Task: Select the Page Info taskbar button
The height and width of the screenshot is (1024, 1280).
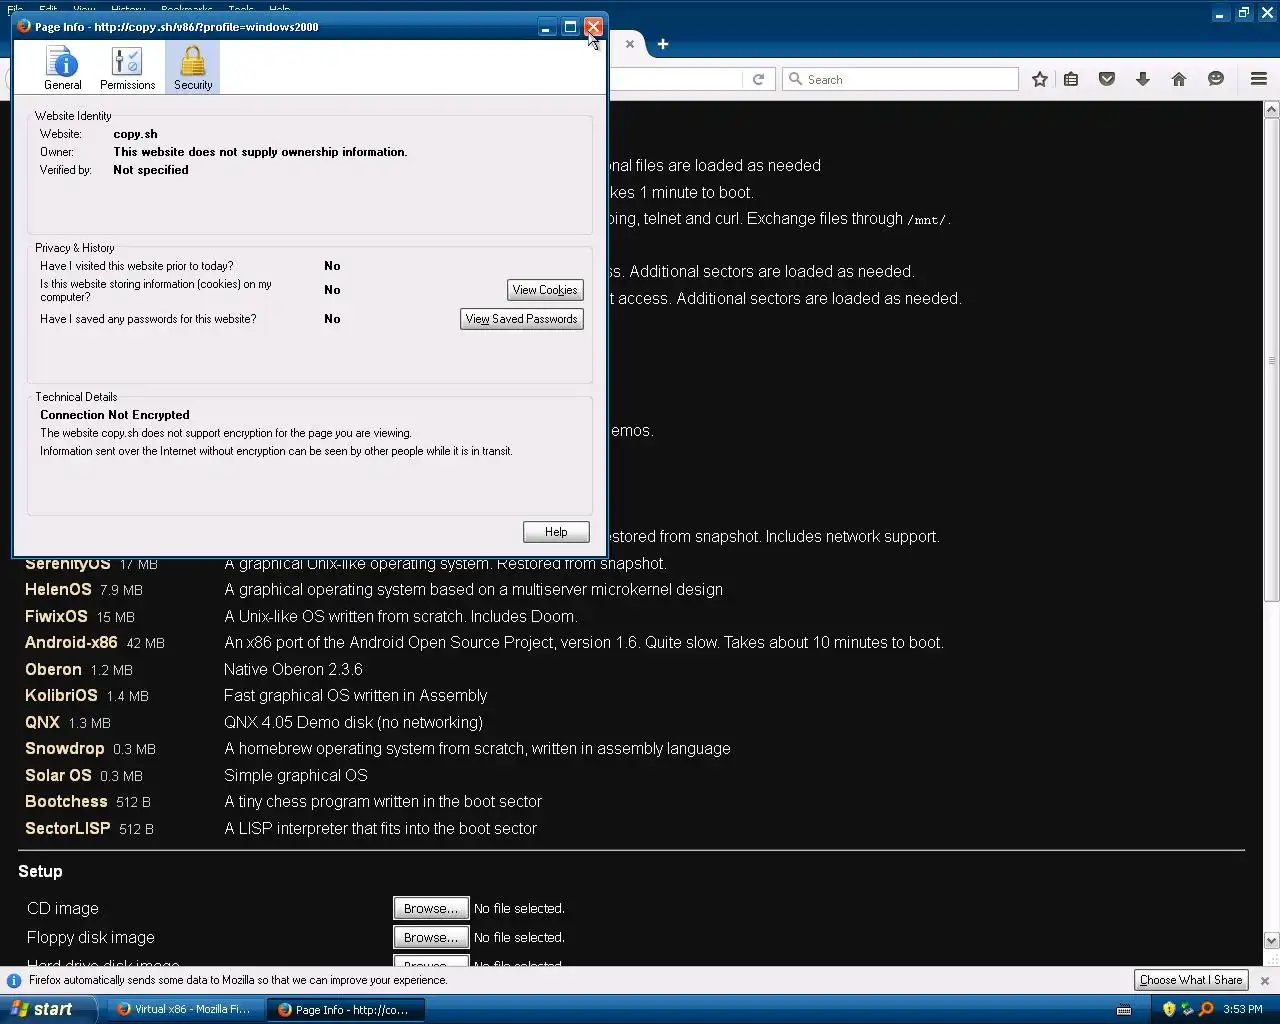Action: [x=346, y=1010]
